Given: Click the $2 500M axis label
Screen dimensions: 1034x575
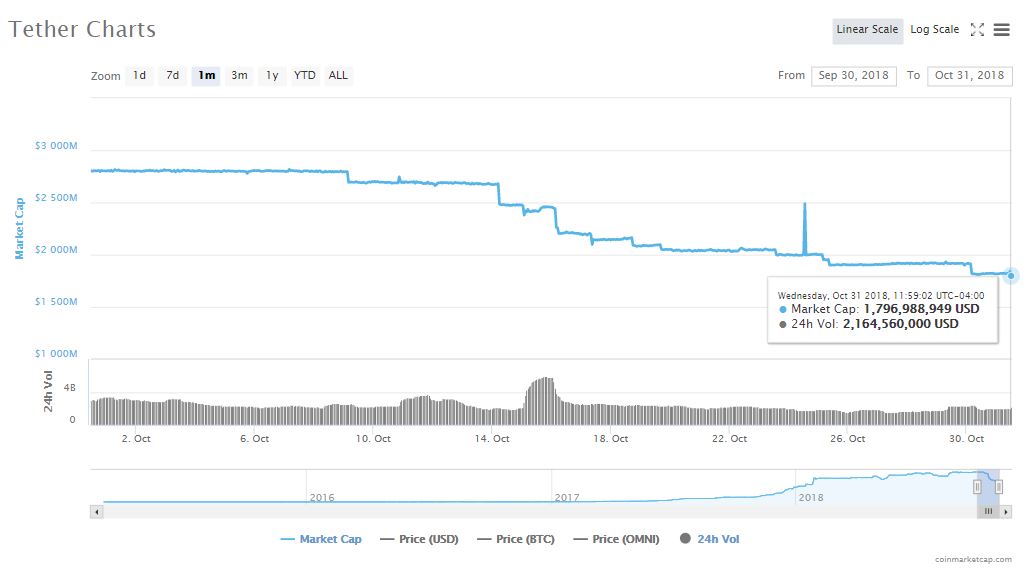Looking at the screenshot, I should tap(56, 198).
